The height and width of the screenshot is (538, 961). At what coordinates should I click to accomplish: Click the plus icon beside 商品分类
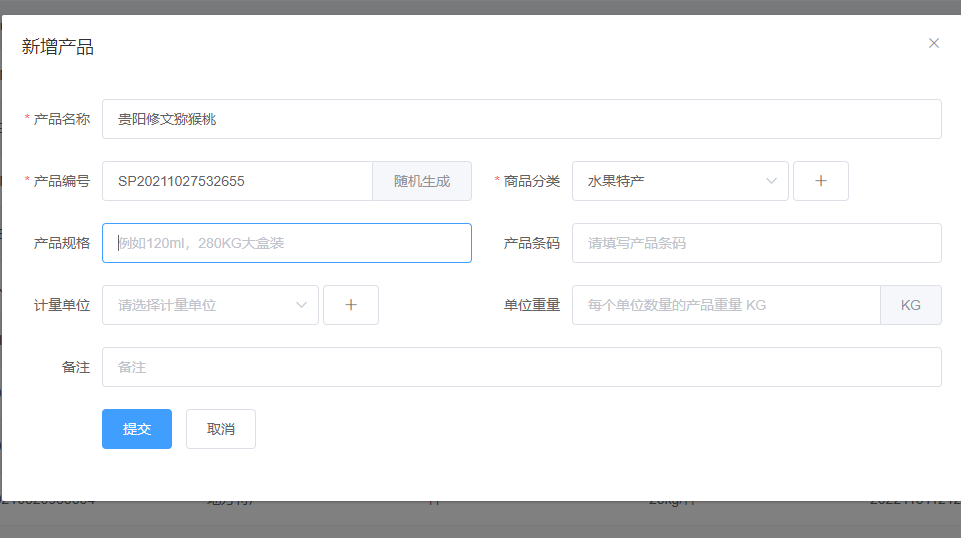tap(820, 181)
